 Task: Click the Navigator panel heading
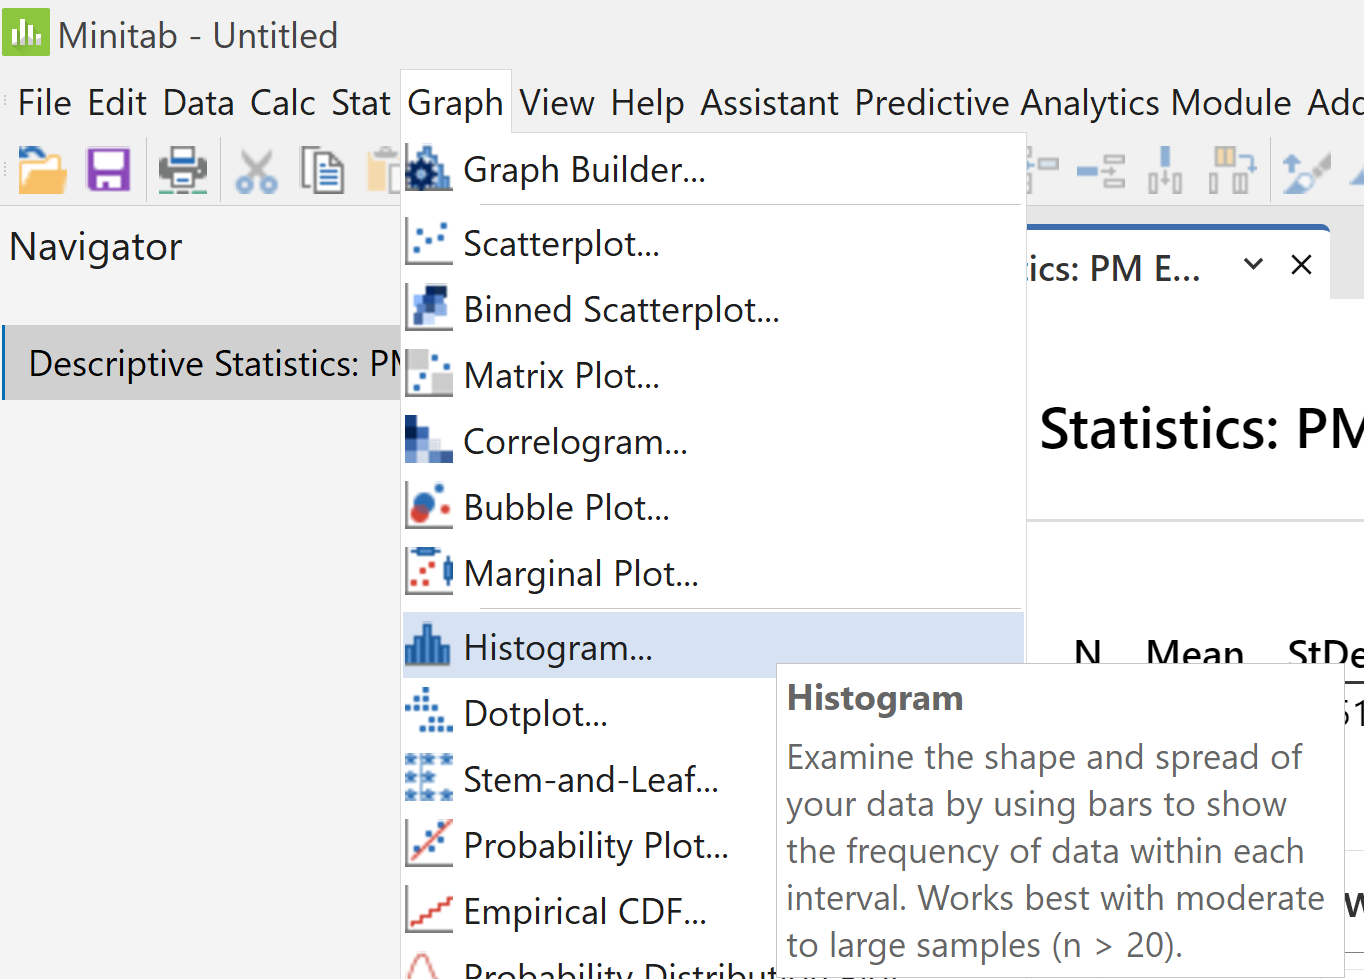[96, 246]
